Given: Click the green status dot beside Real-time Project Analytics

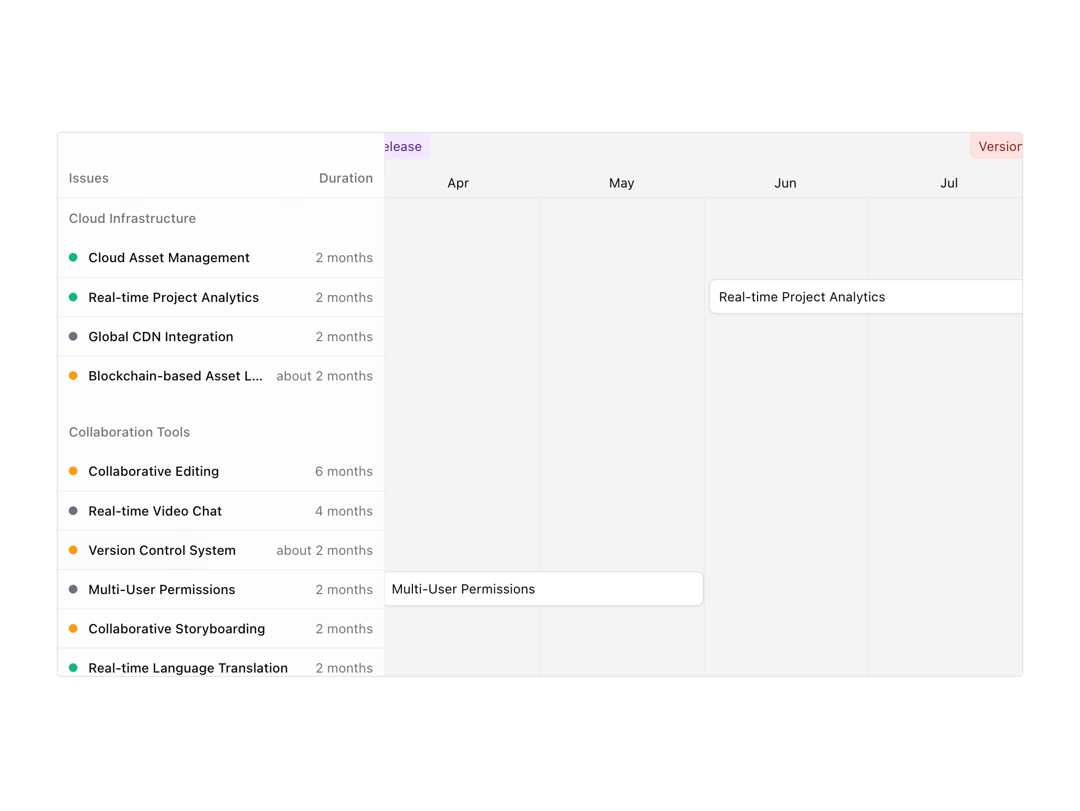Looking at the screenshot, I should (x=73, y=297).
